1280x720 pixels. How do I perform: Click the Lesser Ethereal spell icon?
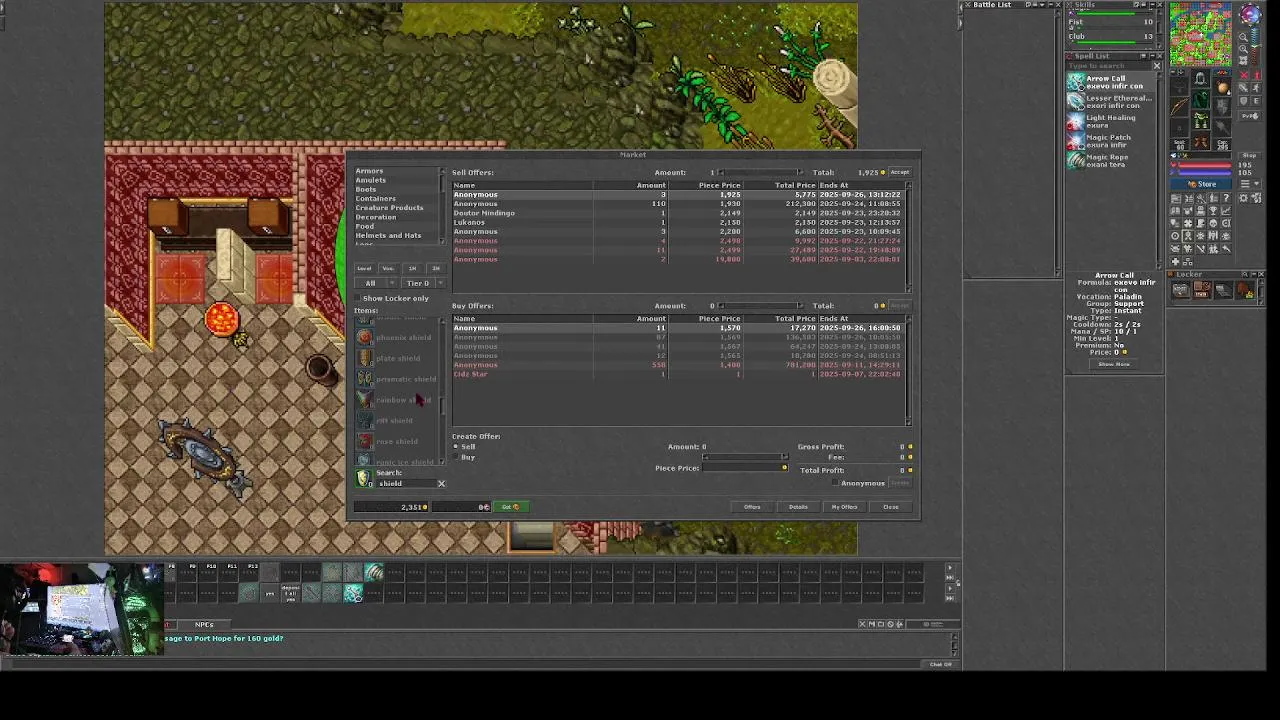click(1076, 101)
